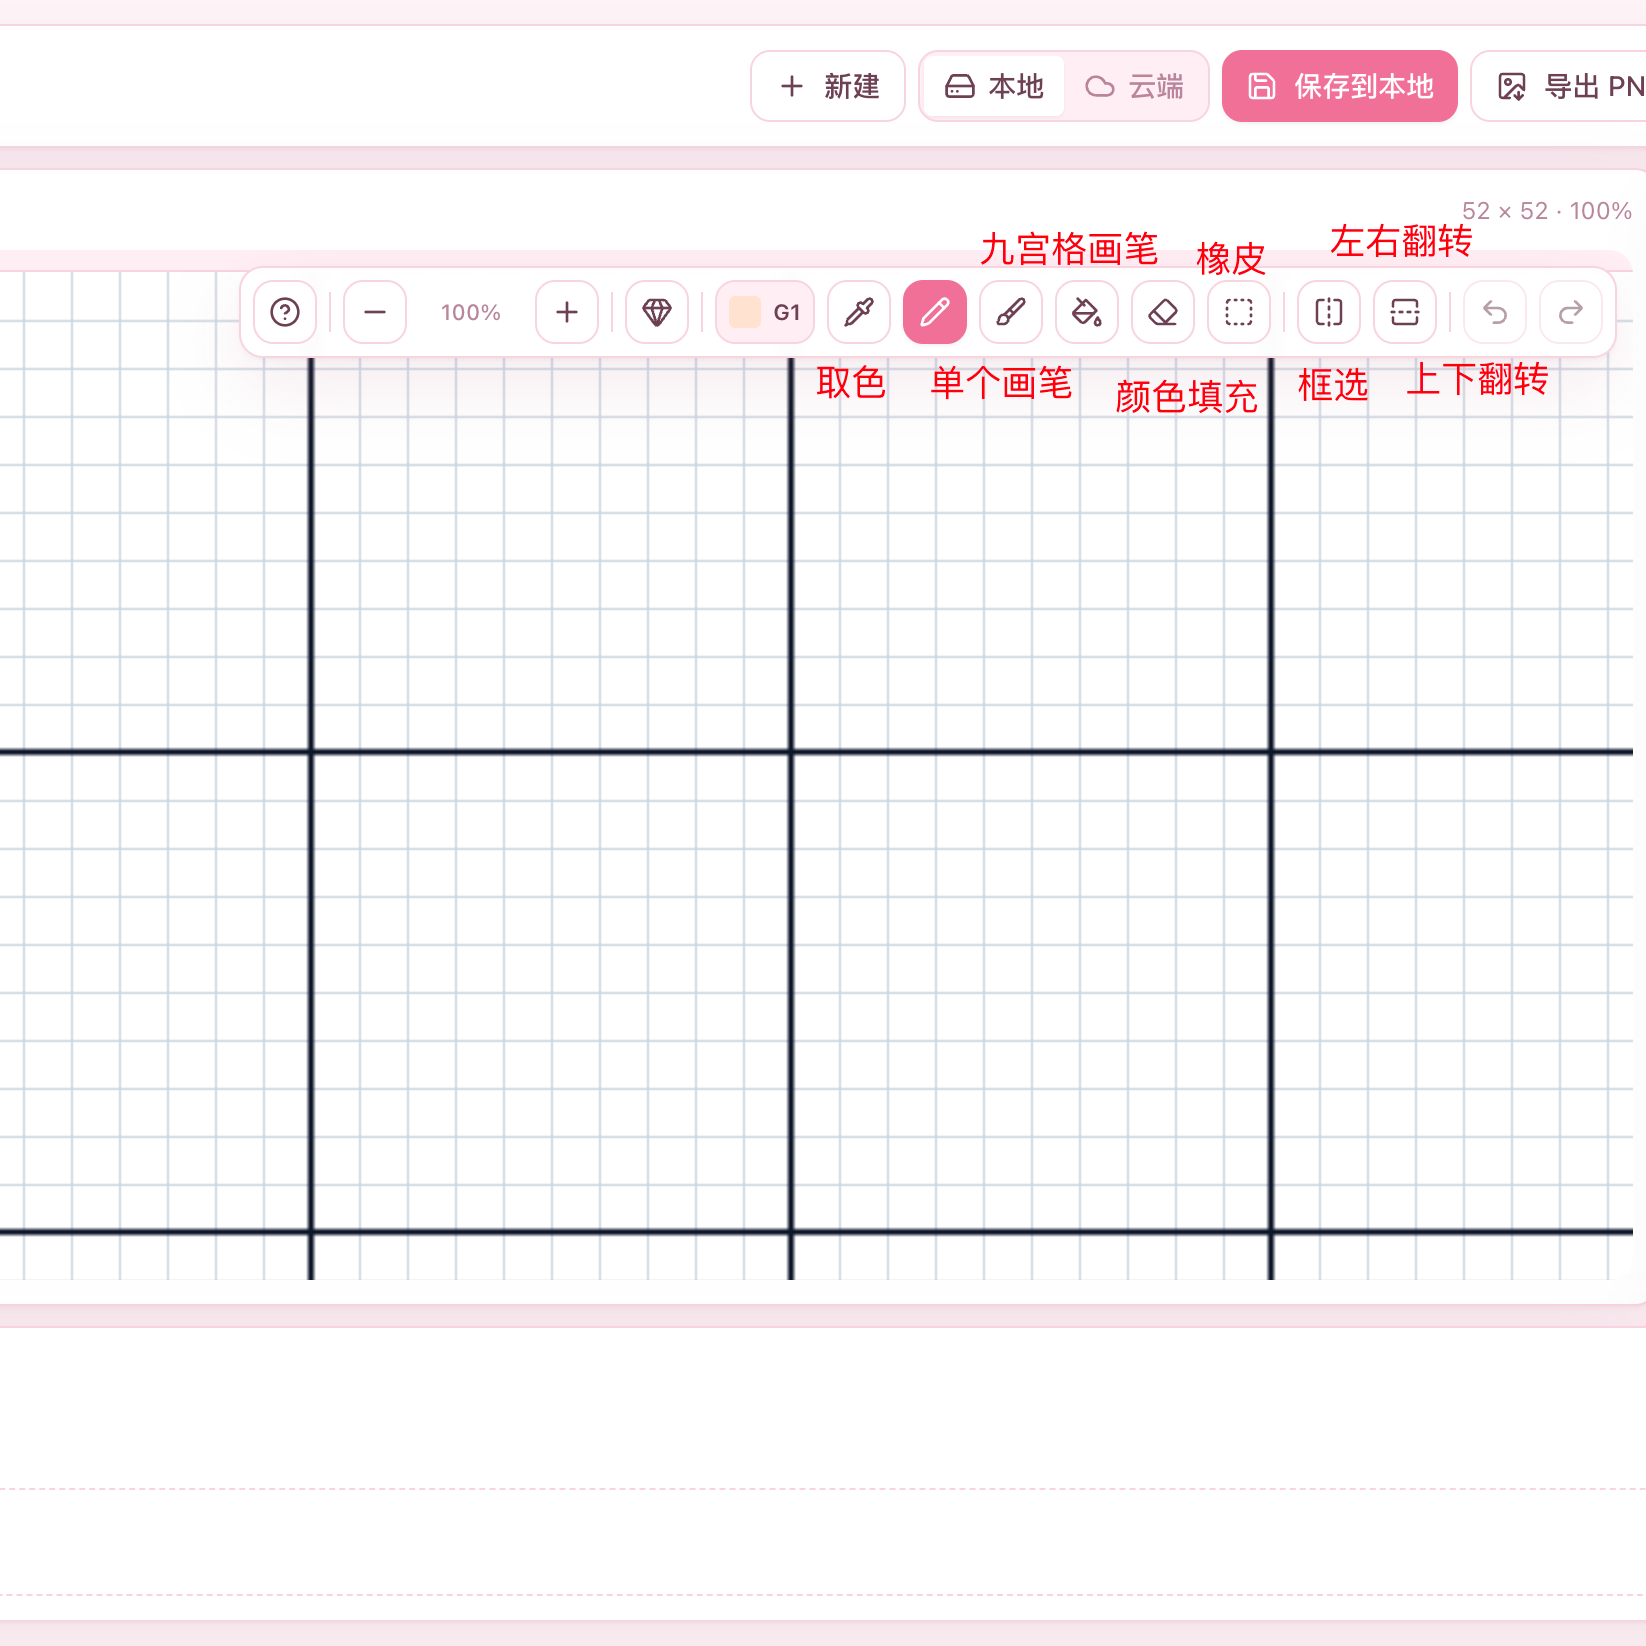
Task: Zoom out with the minus button
Action: [375, 312]
